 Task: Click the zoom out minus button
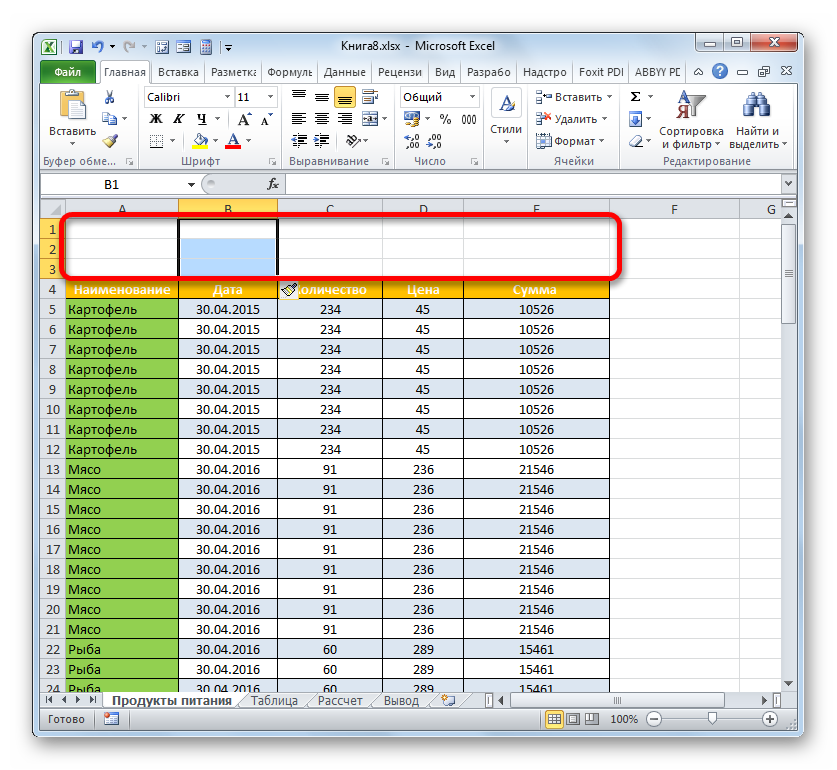pos(653,719)
